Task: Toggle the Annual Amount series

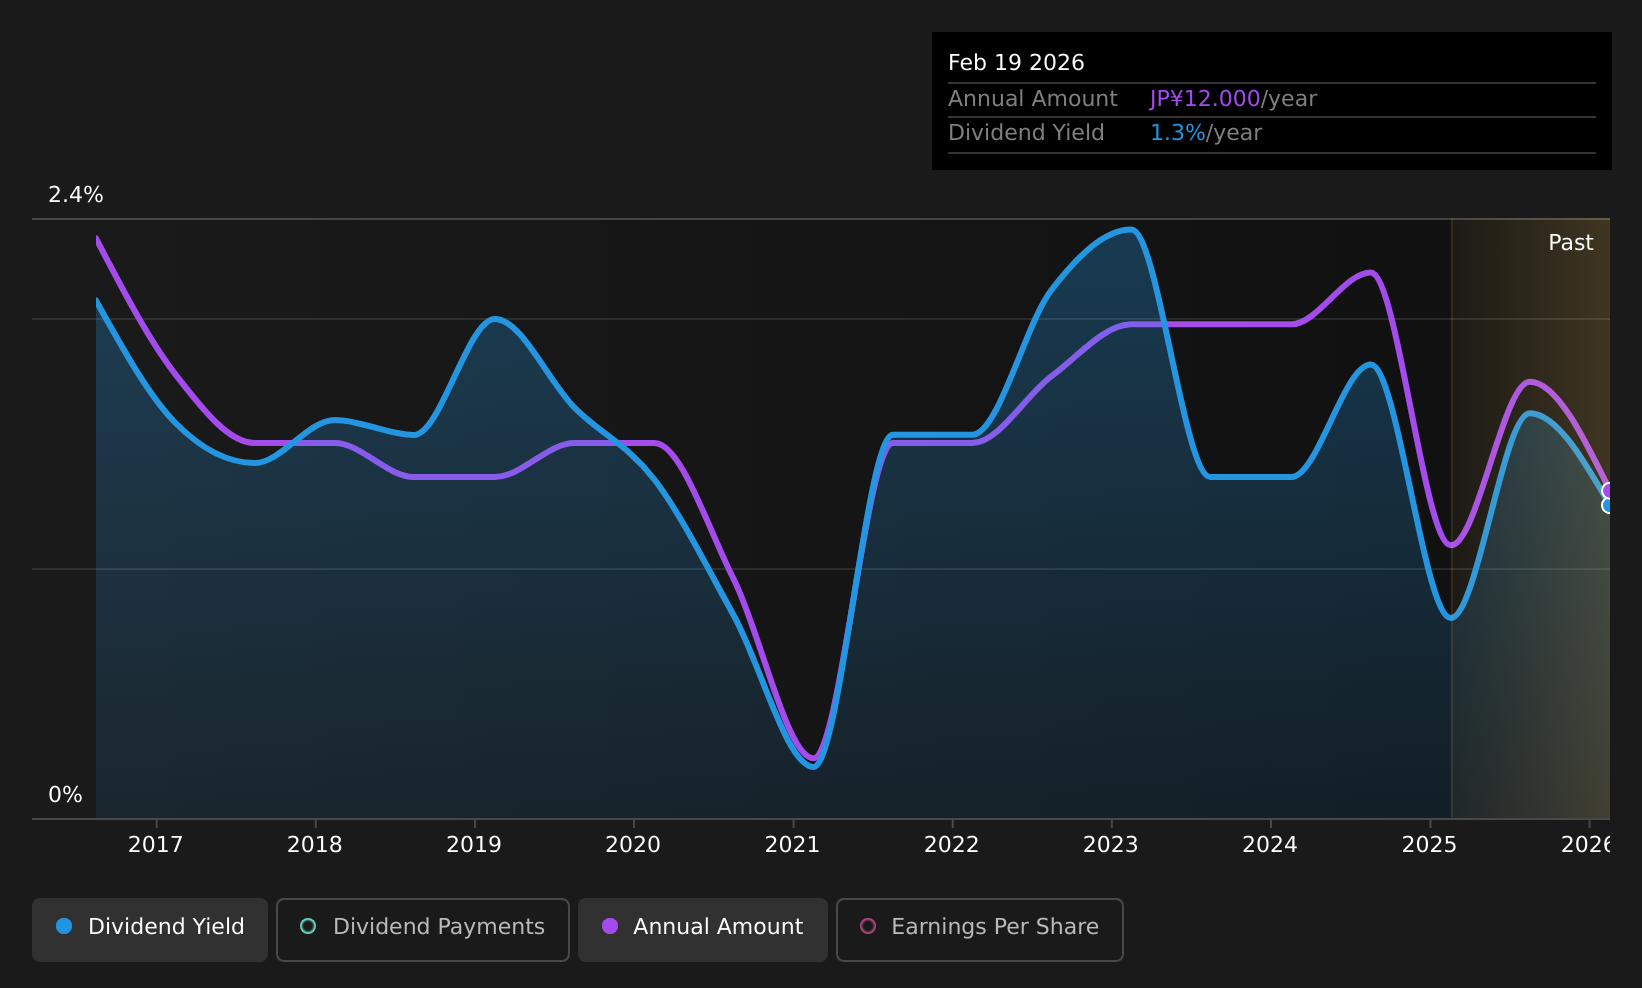Action: click(x=703, y=929)
